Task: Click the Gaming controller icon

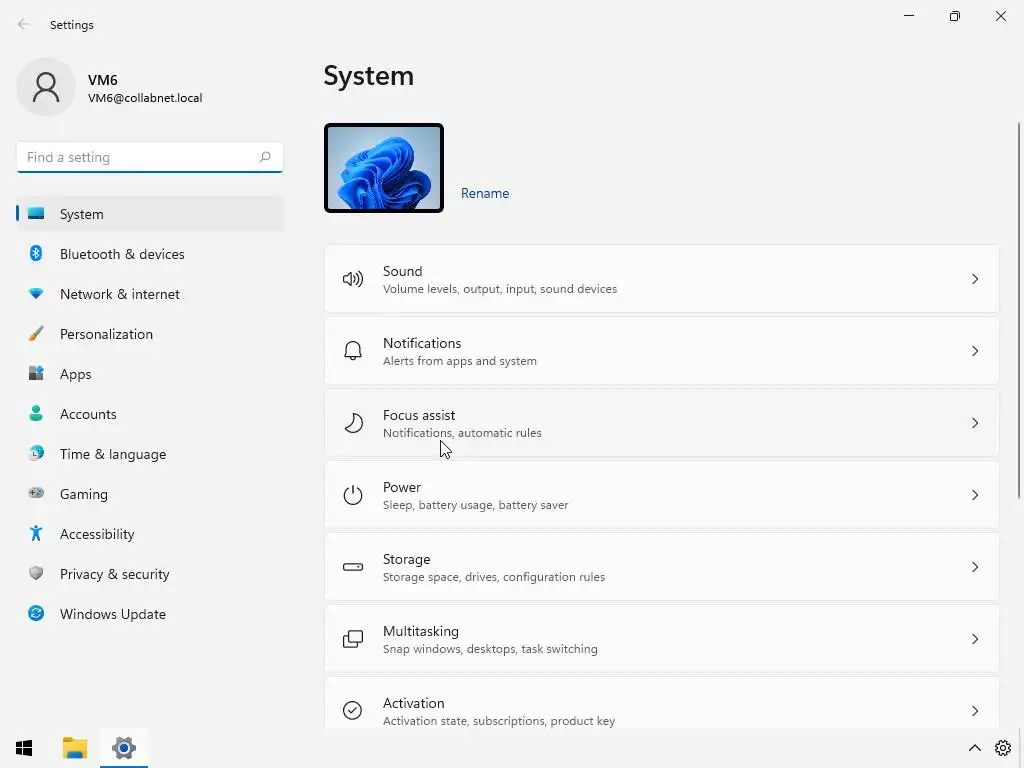Action: coord(36,493)
